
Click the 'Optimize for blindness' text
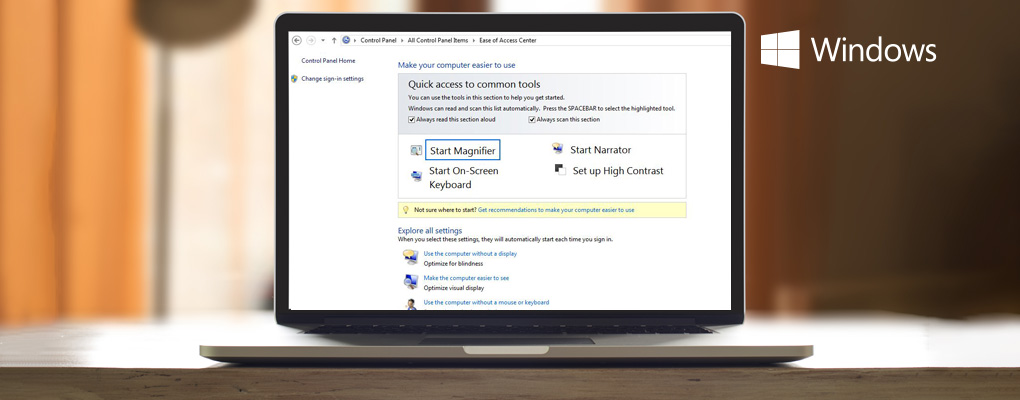453,263
